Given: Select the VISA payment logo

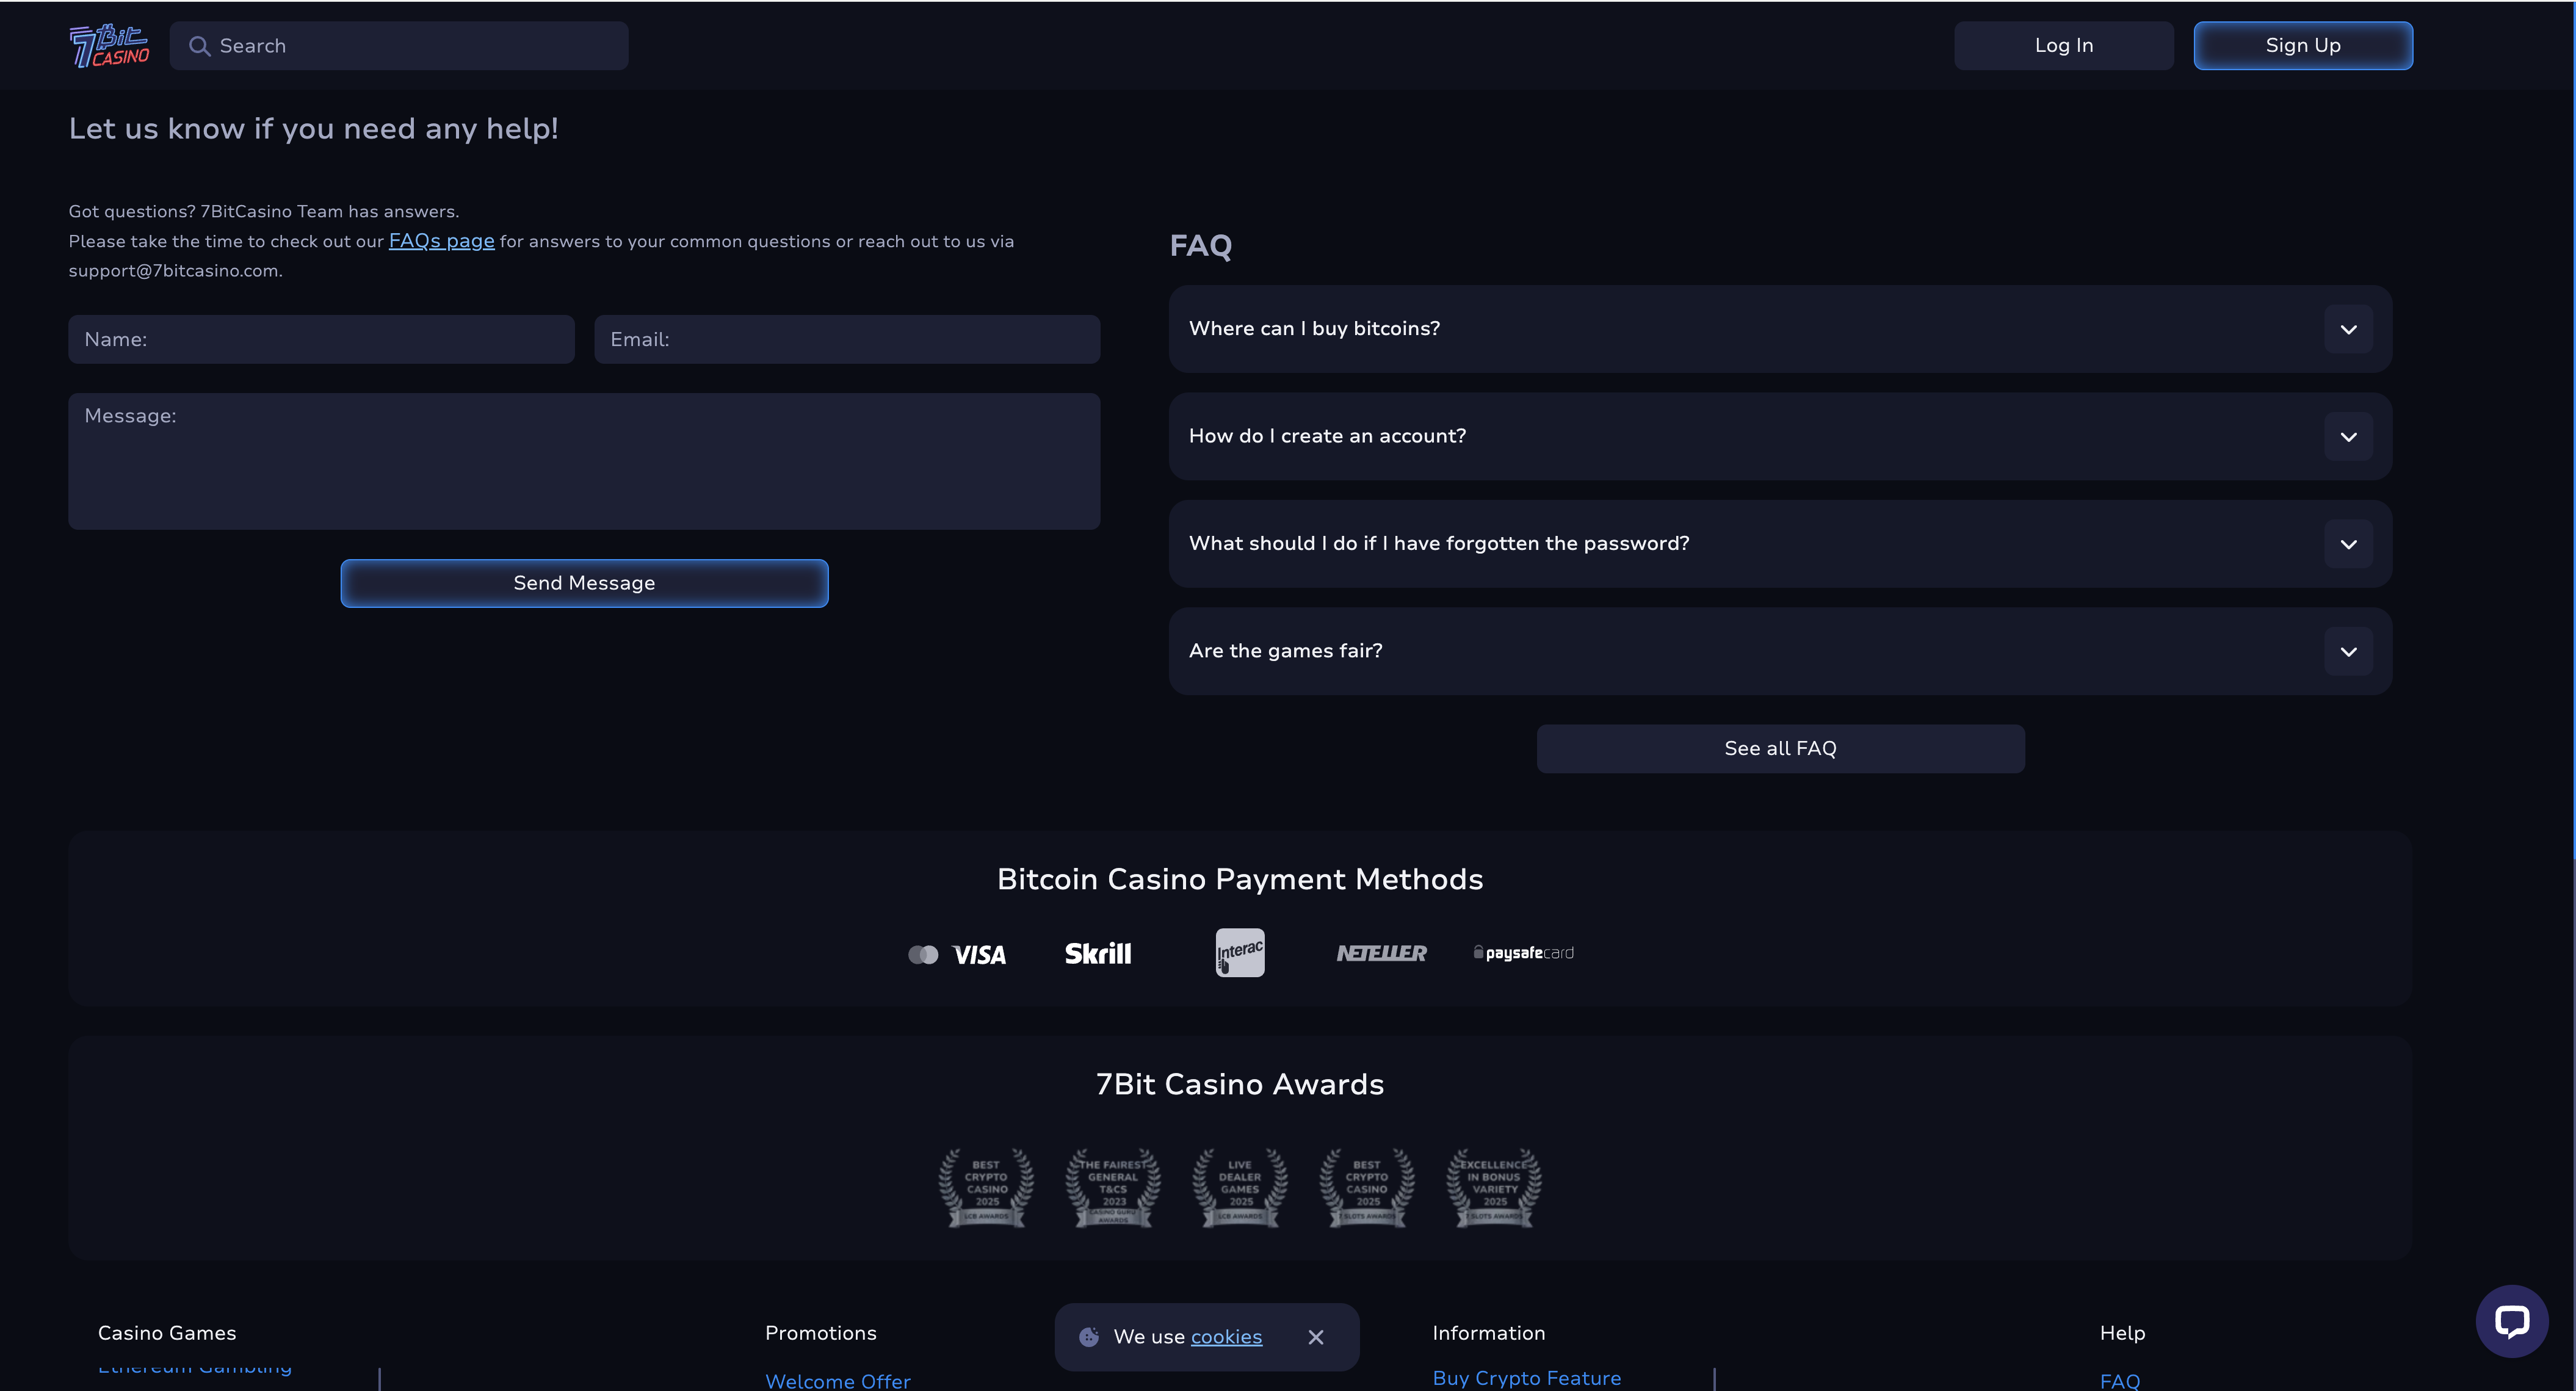Looking at the screenshot, I should coord(979,955).
